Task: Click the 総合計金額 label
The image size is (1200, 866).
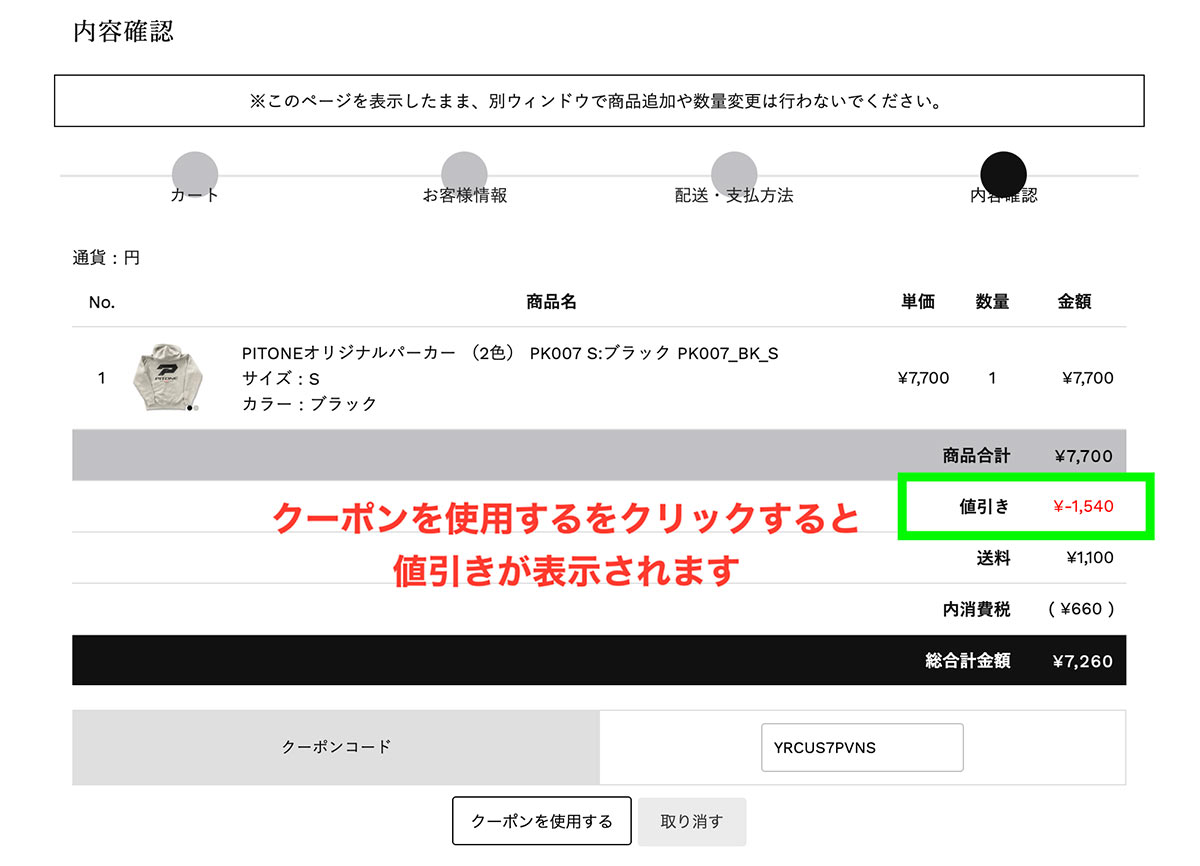Action: click(x=968, y=661)
